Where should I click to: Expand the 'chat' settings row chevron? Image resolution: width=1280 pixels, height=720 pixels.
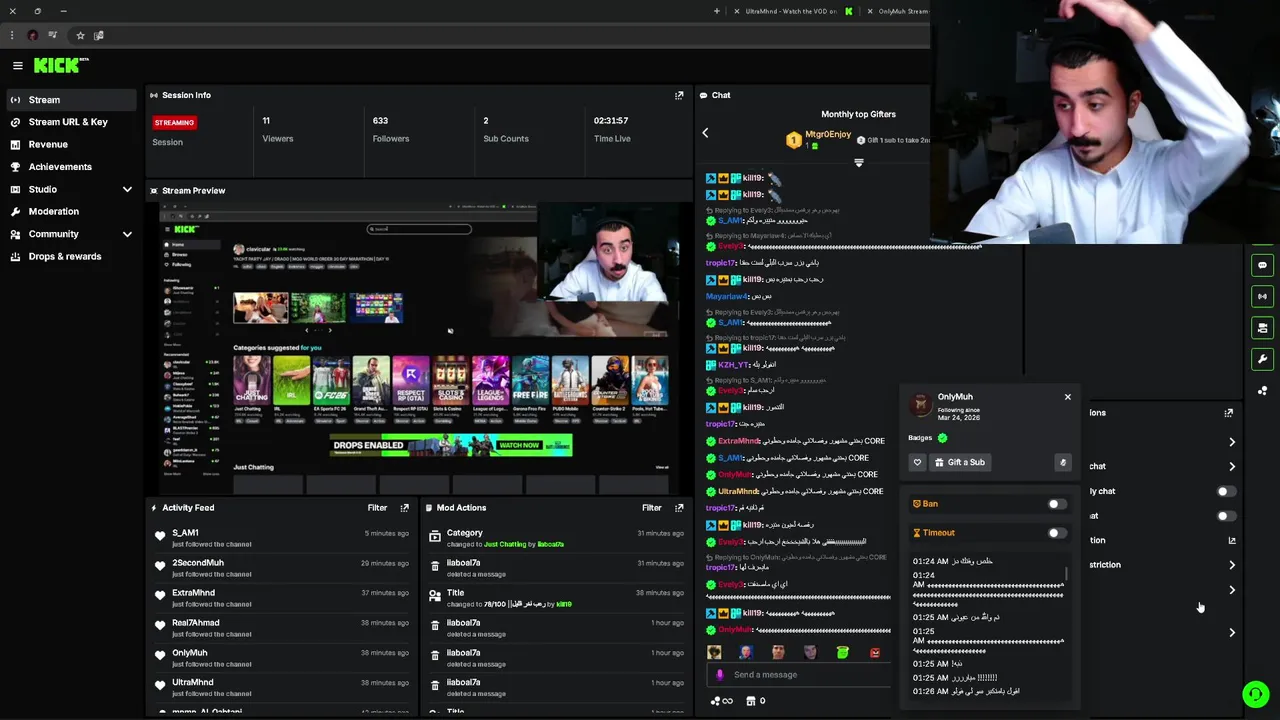1232,466
